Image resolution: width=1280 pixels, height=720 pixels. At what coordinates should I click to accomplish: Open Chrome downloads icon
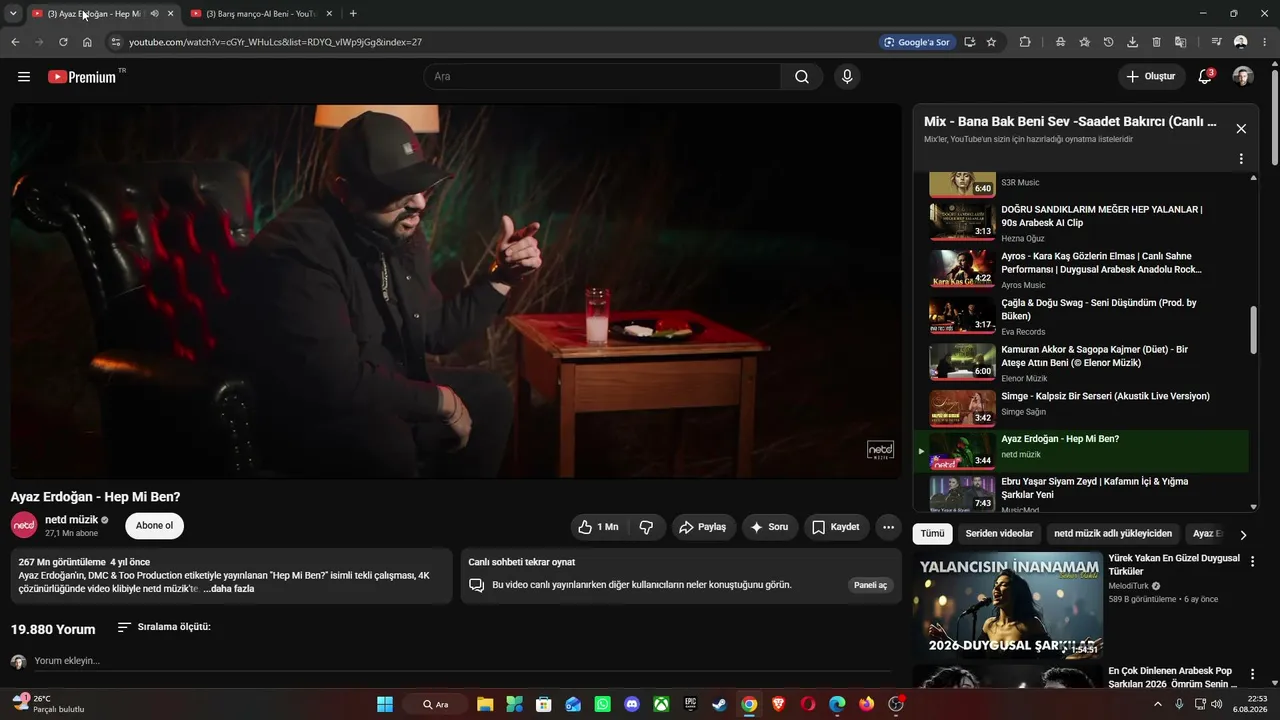pyautogui.click(x=1132, y=42)
